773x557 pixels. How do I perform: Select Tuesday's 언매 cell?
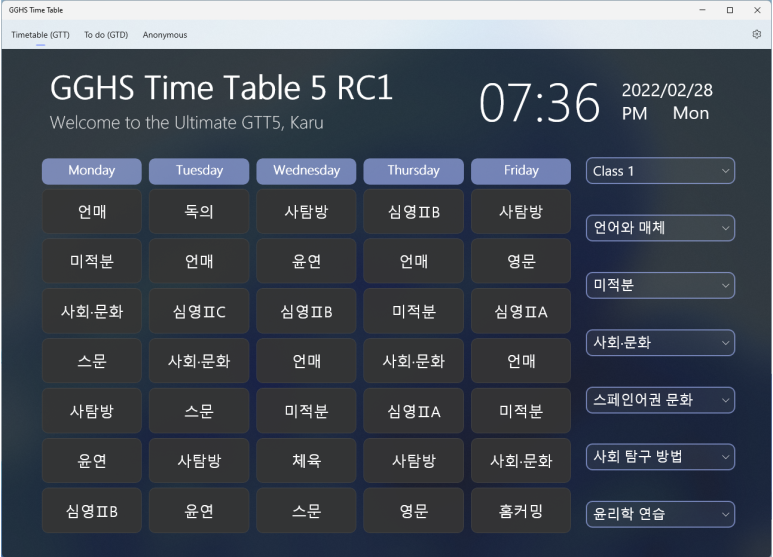(199, 261)
